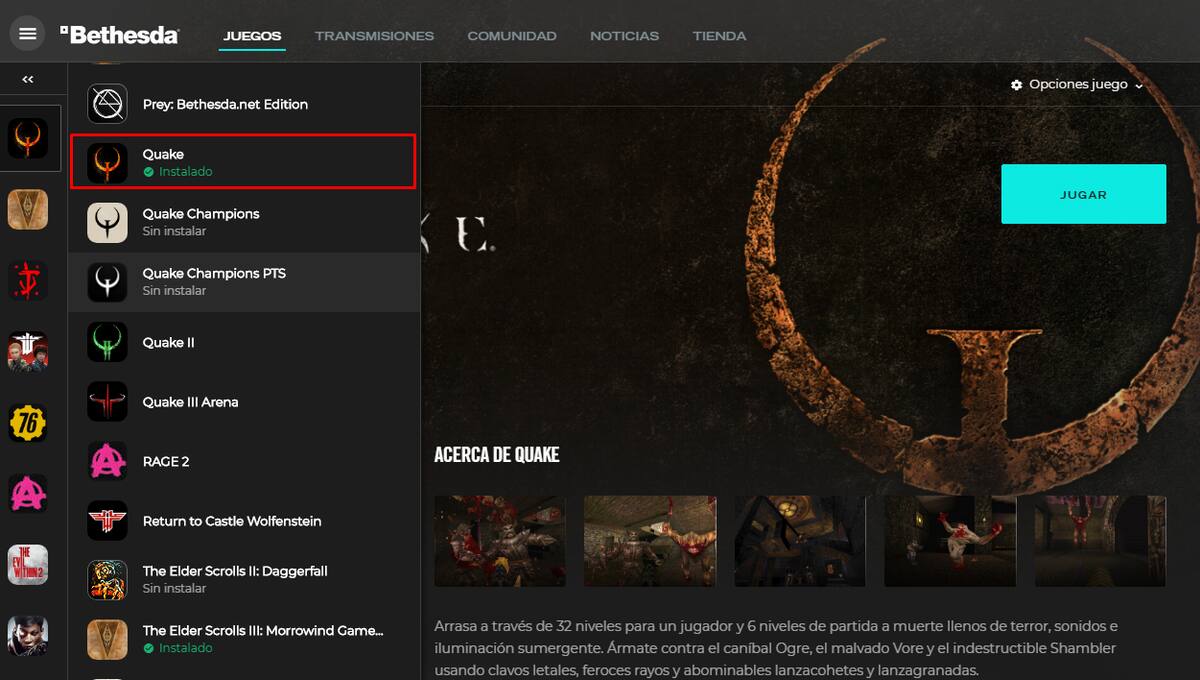
Task: Select pink RAGE 2 sidebar icon
Action: (x=28, y=494)
